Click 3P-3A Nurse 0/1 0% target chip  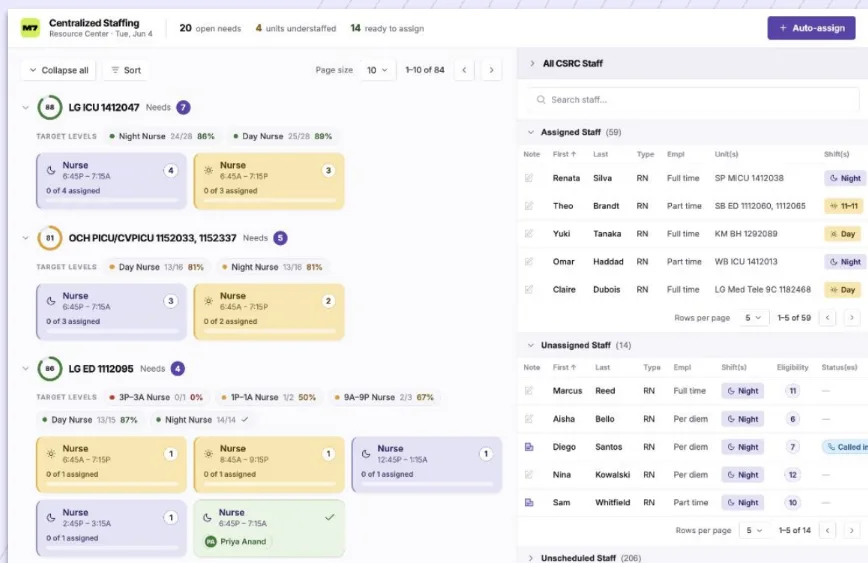coord(156,397)
